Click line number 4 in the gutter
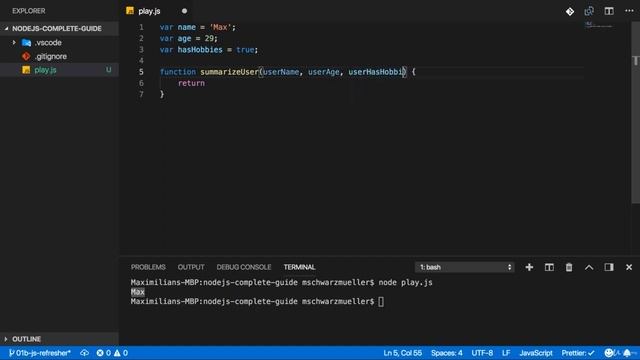640x360 pixels. coord(141,61)
